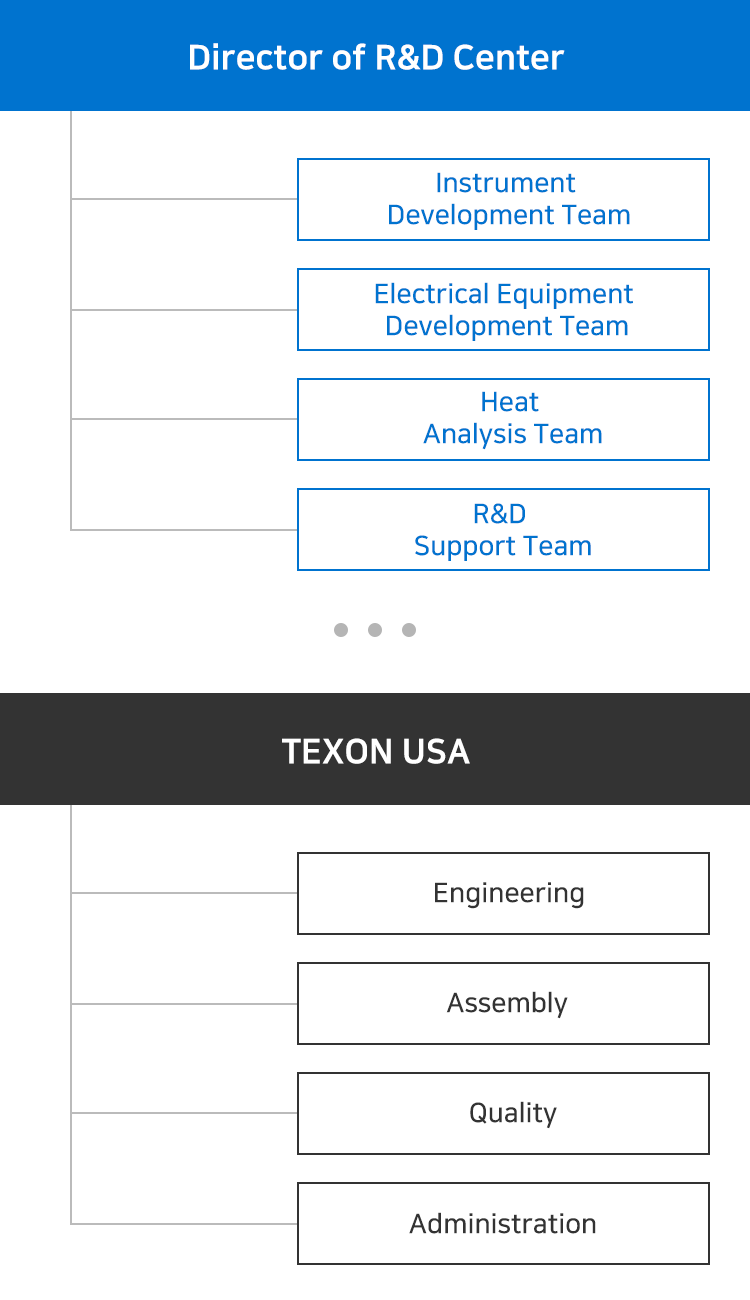Select the Engineering department box
Screen dimensions: 750x1300
503,893
